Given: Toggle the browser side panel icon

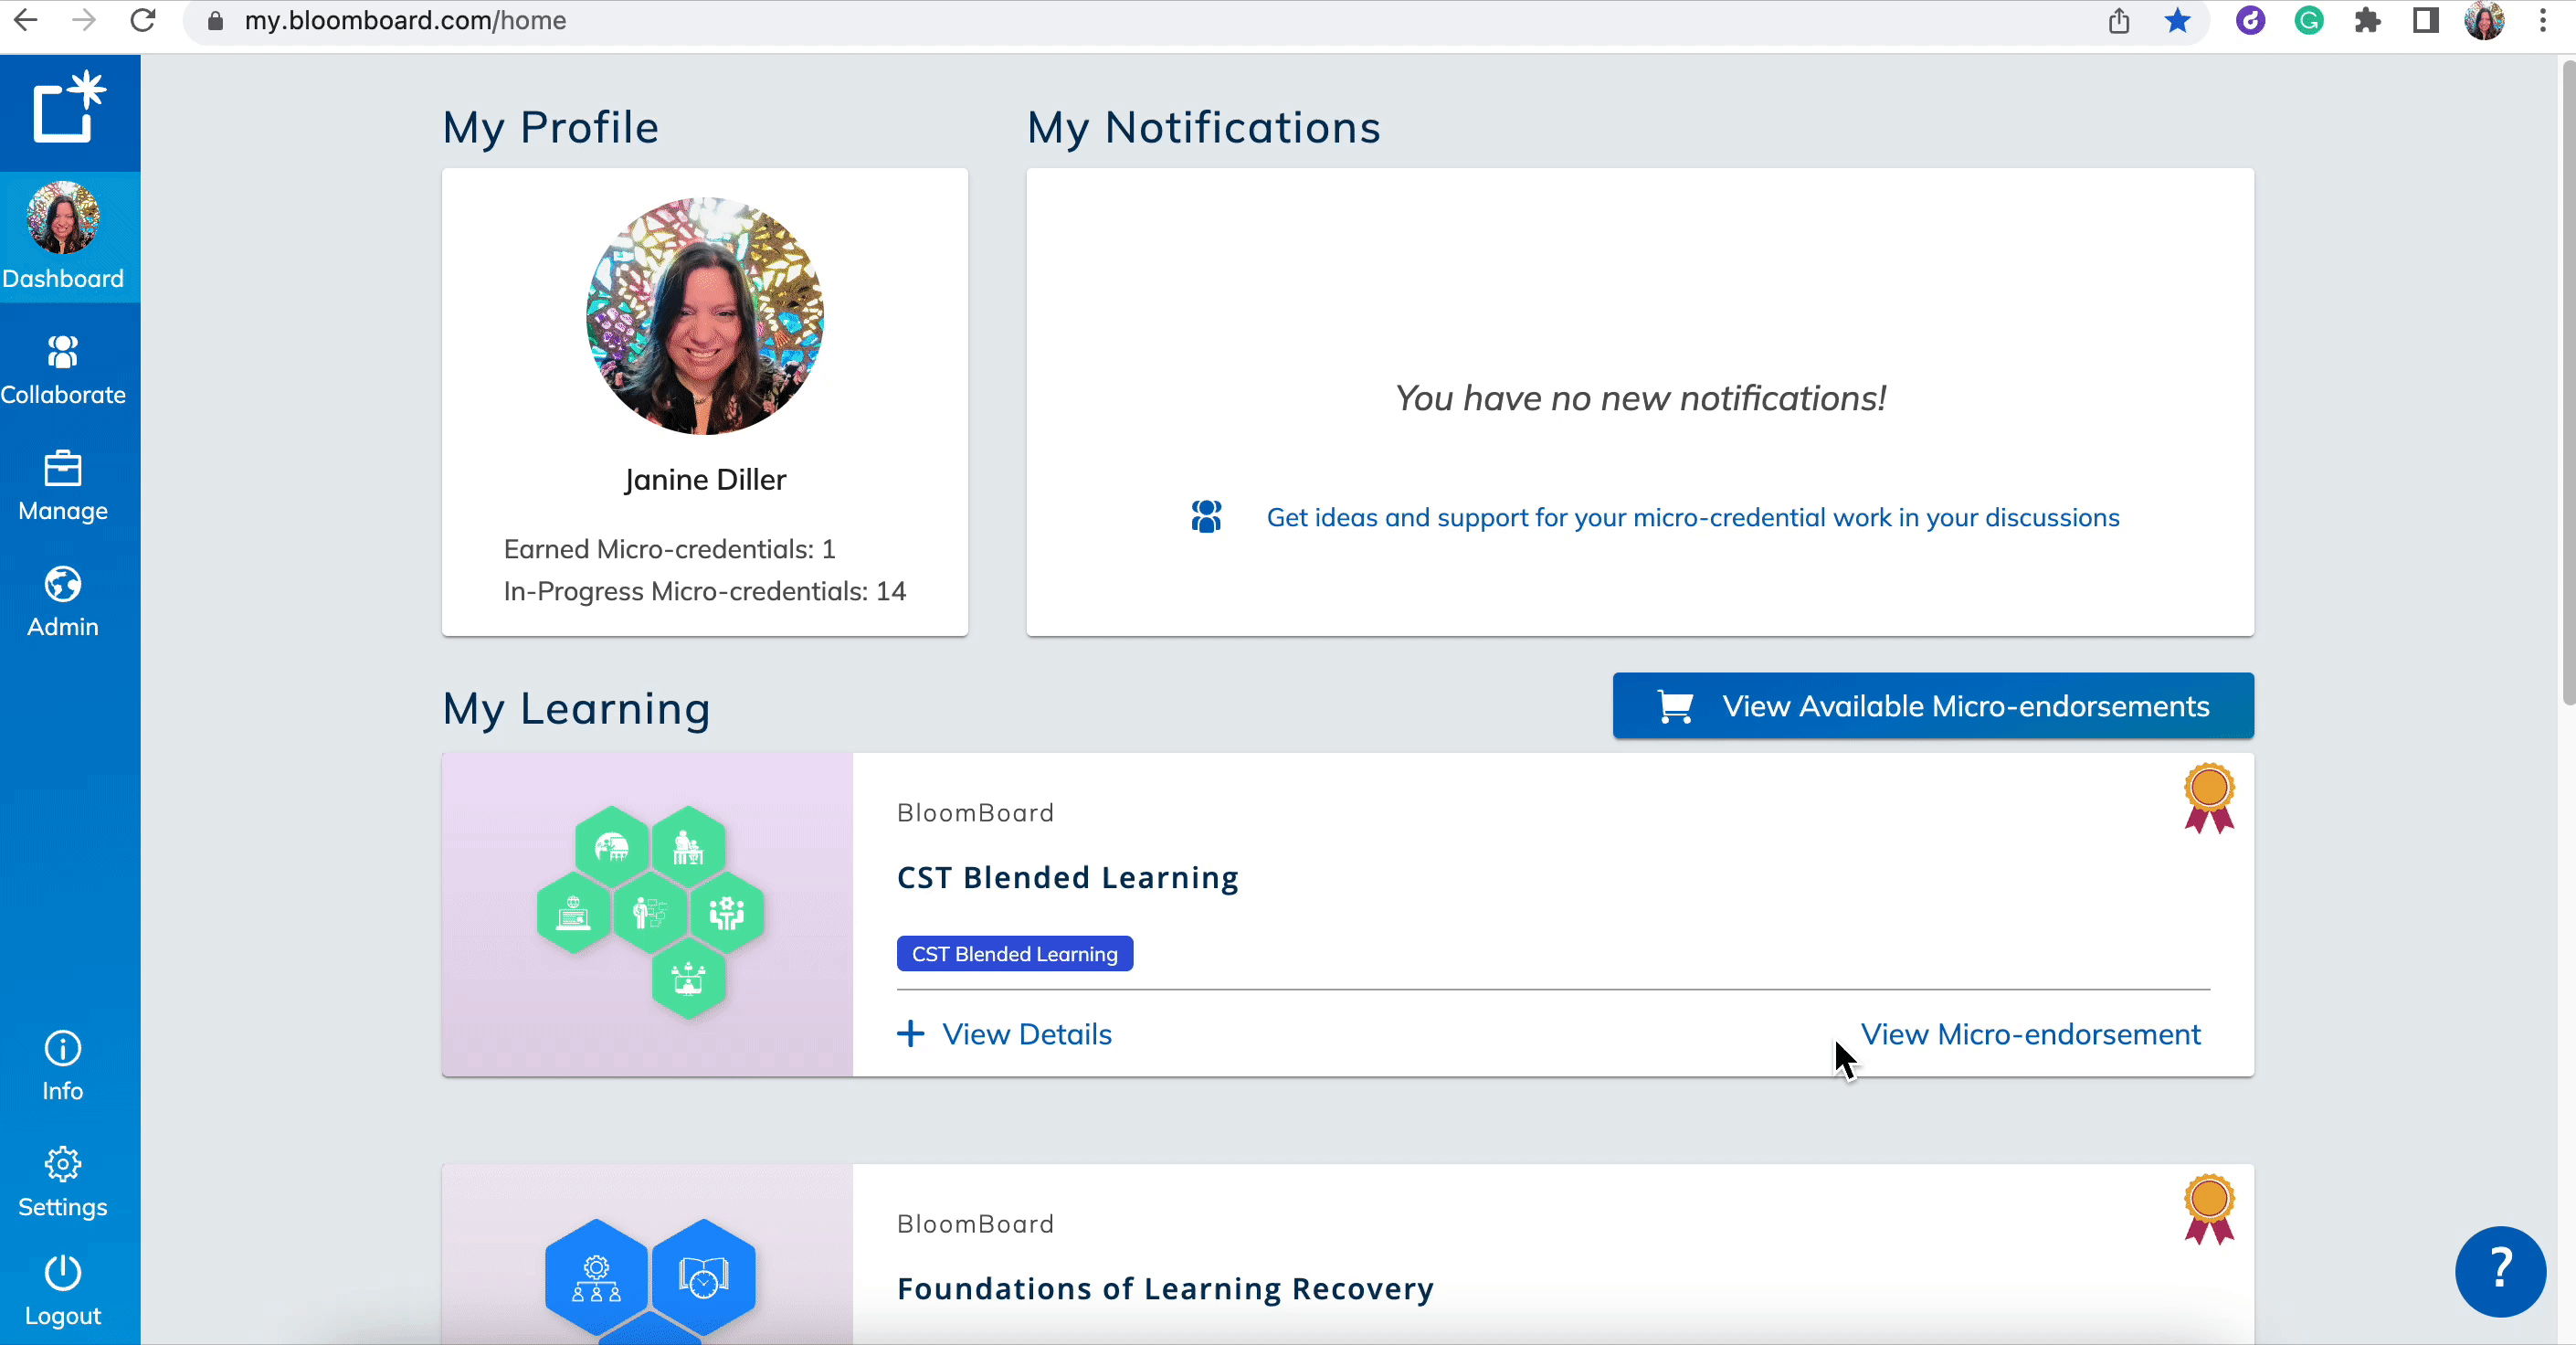Looking at the screenshot, I should (2426, 21).
